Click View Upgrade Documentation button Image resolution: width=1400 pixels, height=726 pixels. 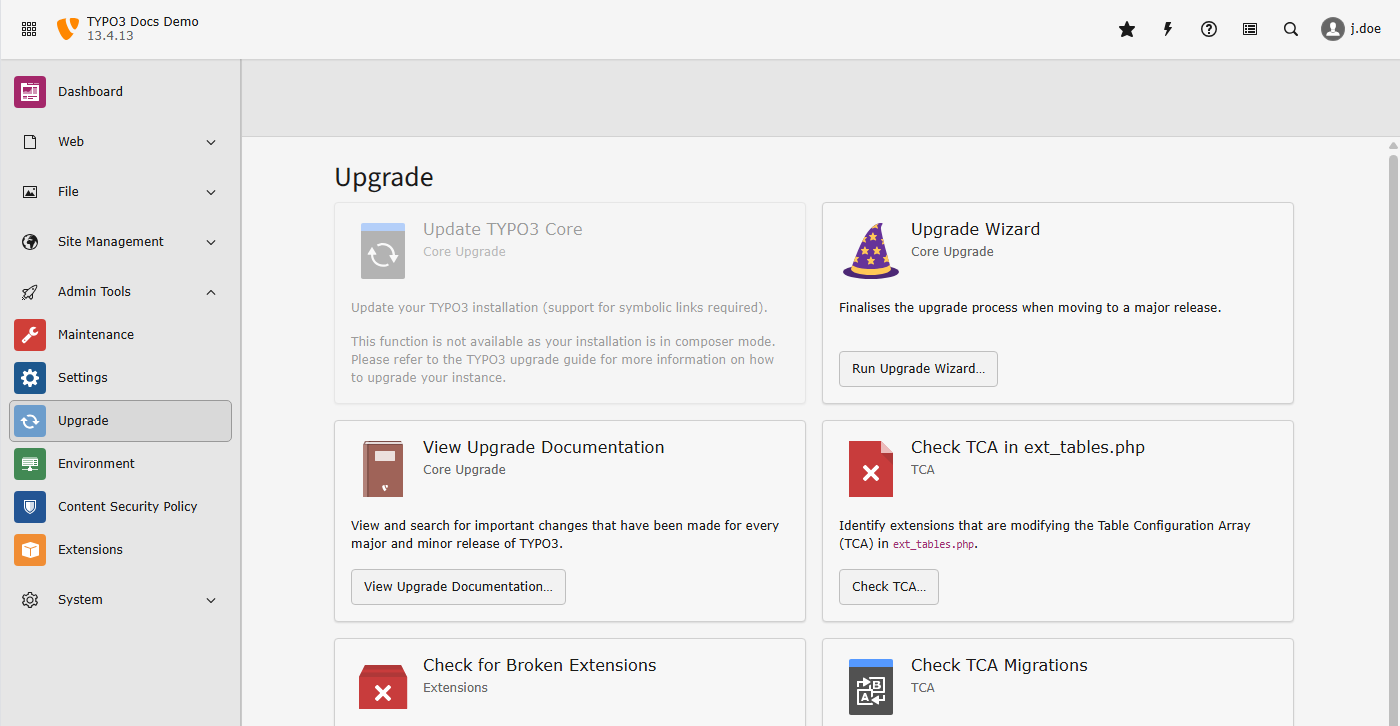[458, 587]
